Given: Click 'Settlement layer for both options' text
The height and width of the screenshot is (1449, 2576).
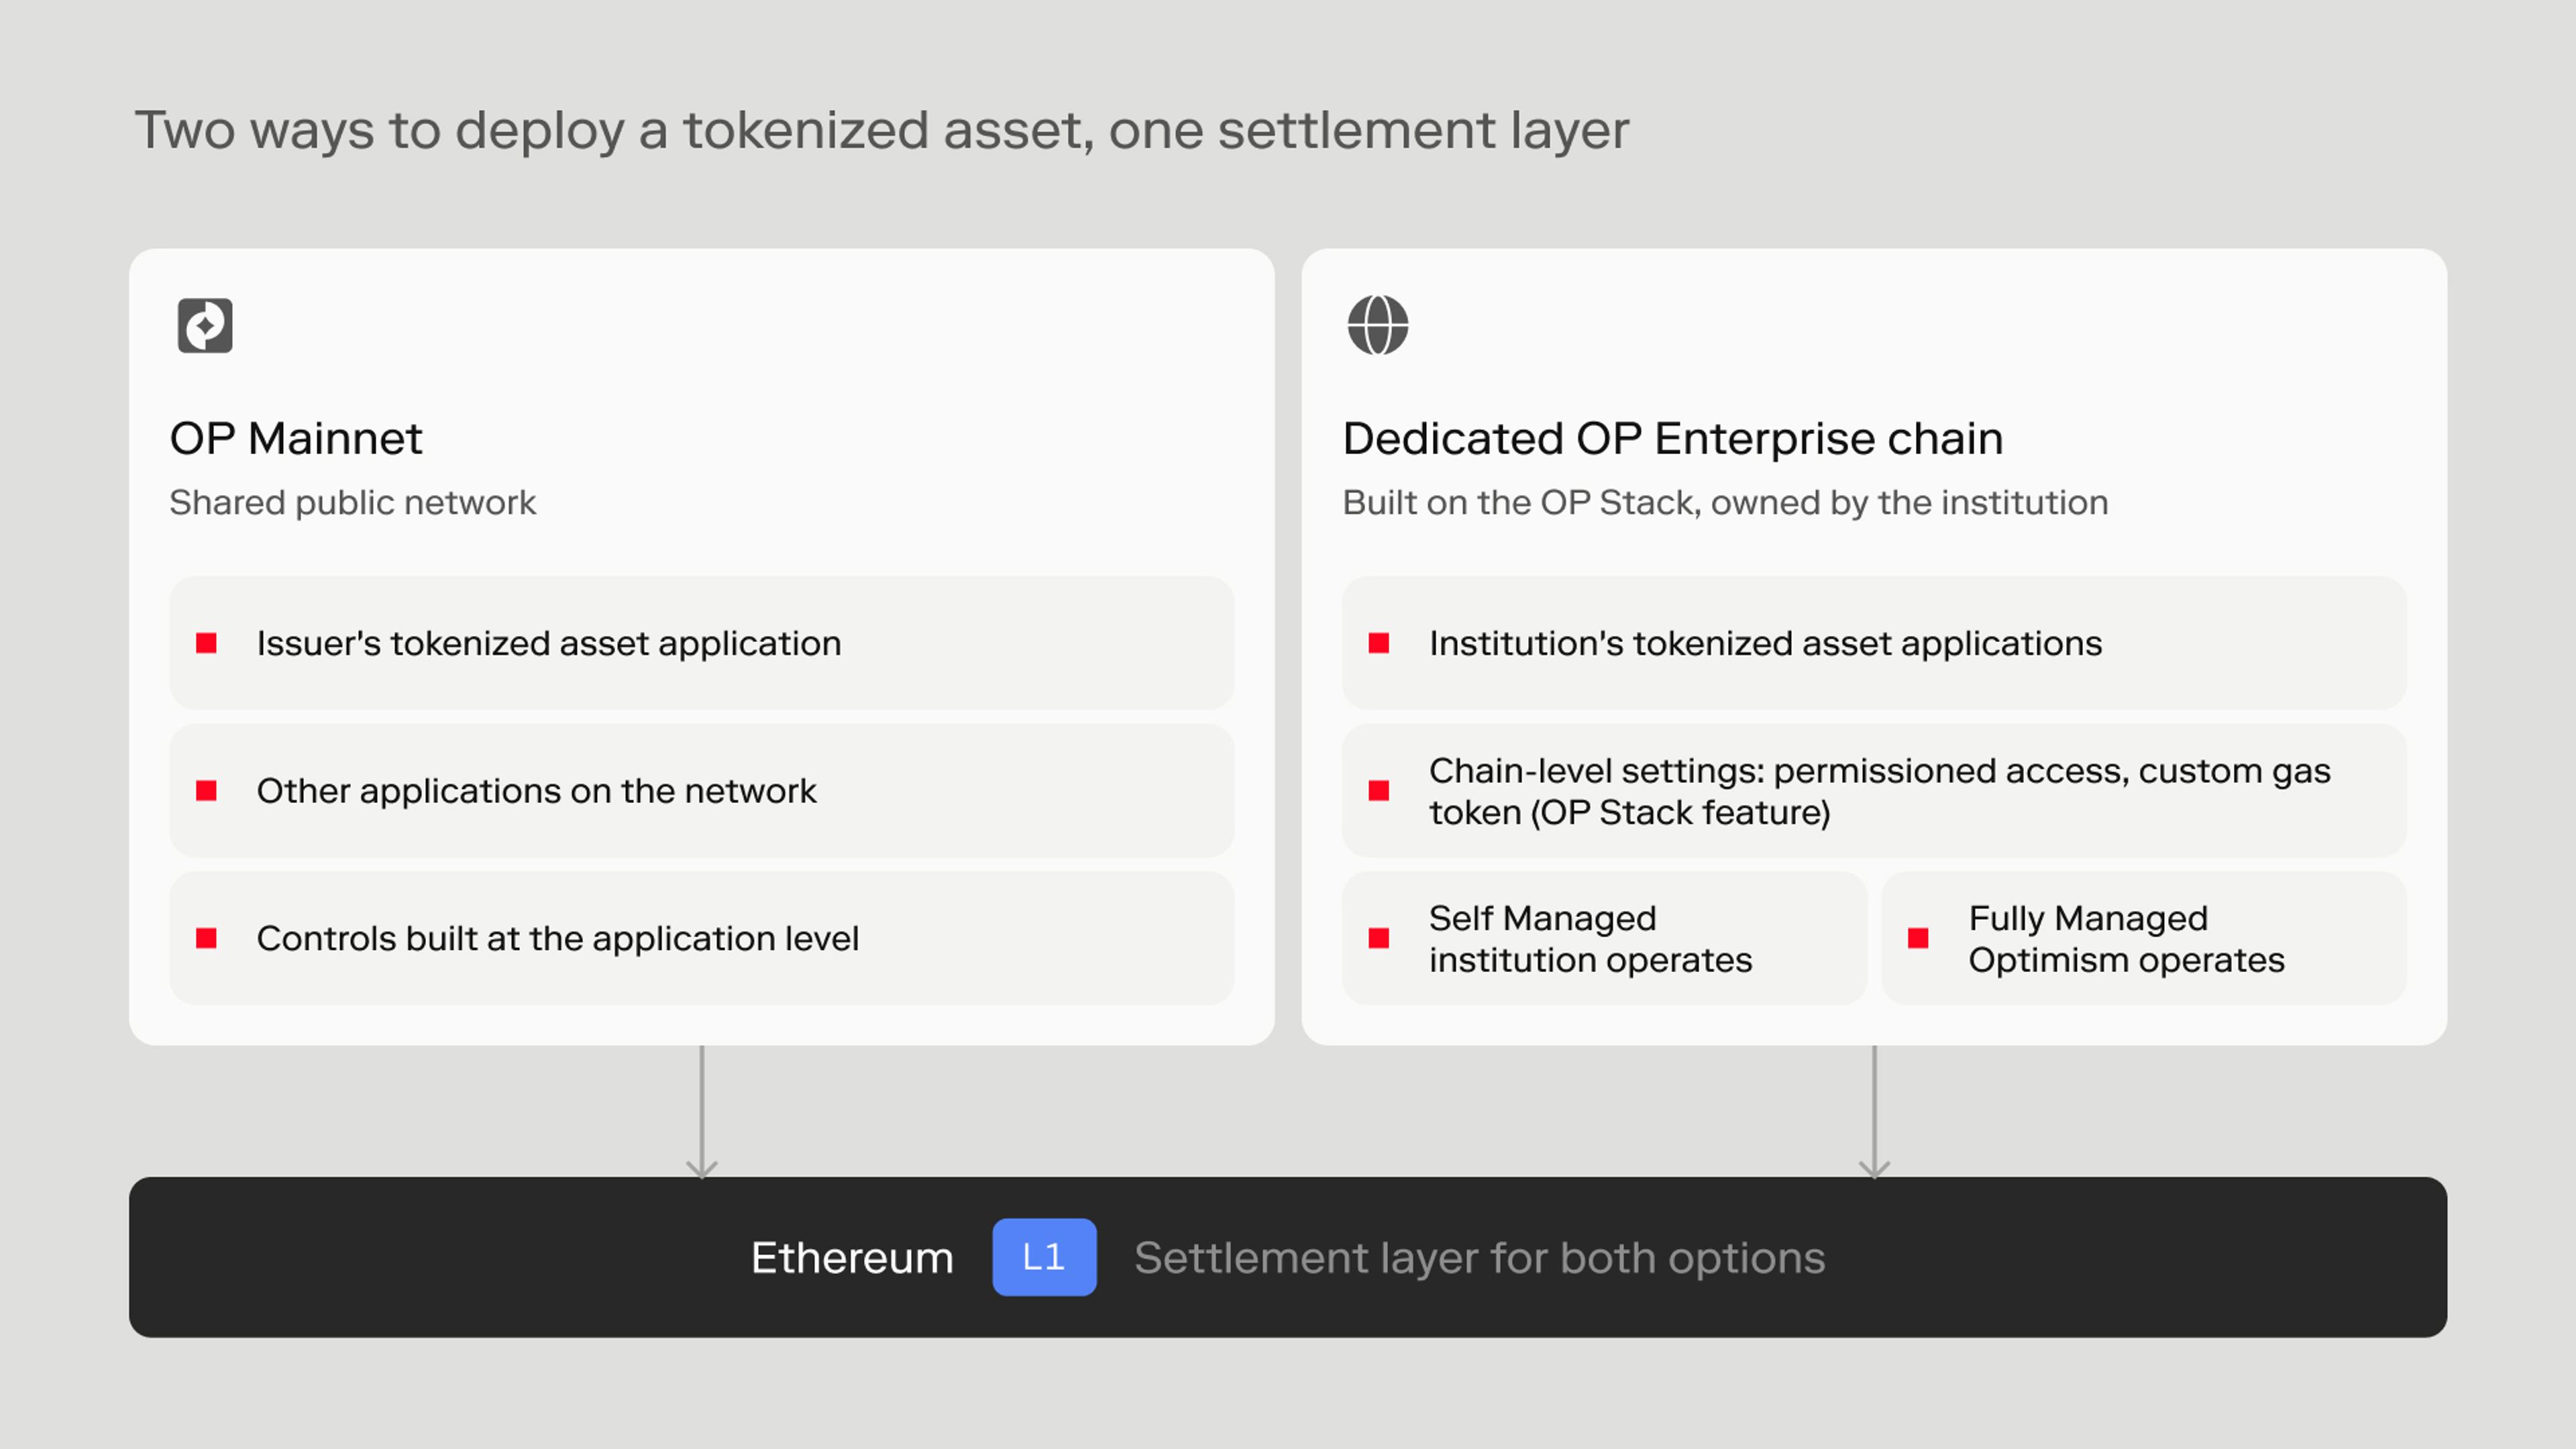Looking at the screenshot, I should point(1480,1259).
